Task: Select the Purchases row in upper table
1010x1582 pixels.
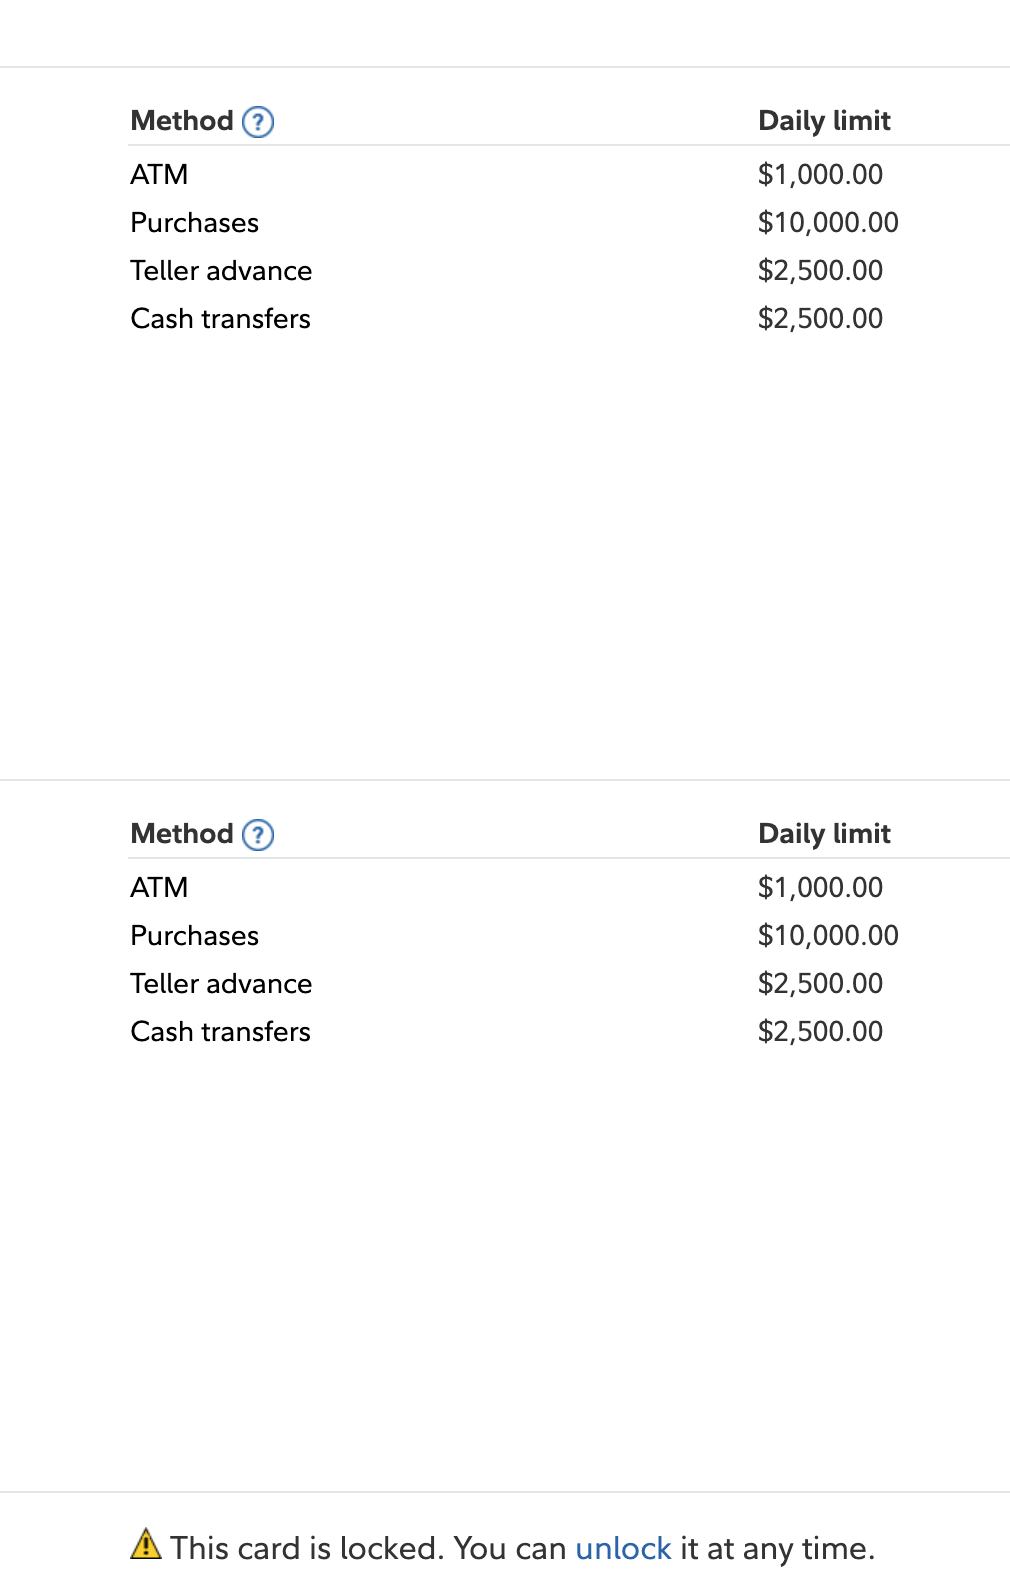Action: (x=195, y=223)
